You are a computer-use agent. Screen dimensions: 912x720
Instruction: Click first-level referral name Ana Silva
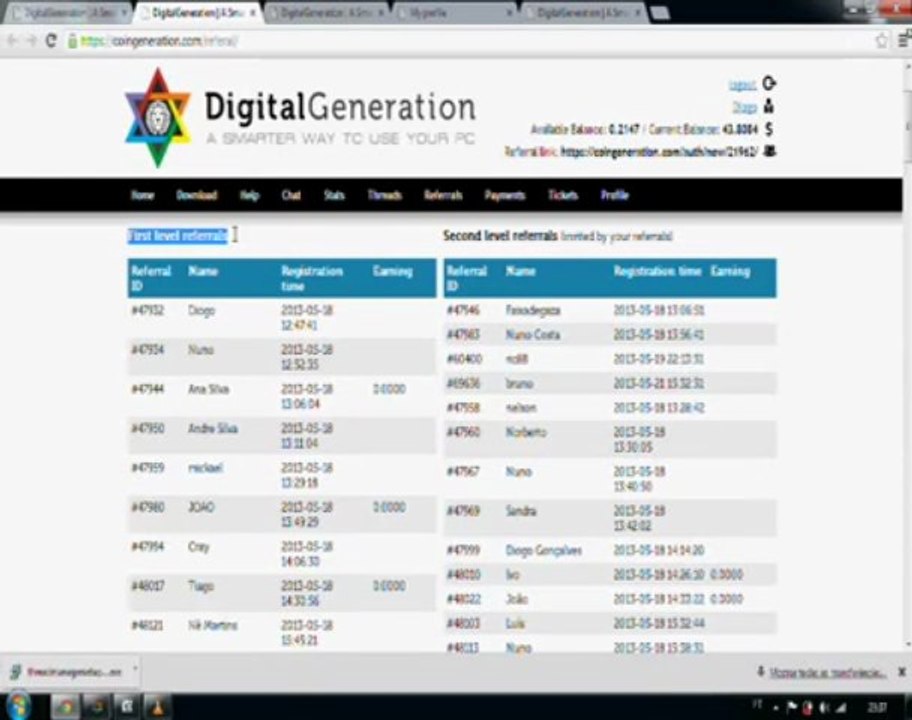208,389
